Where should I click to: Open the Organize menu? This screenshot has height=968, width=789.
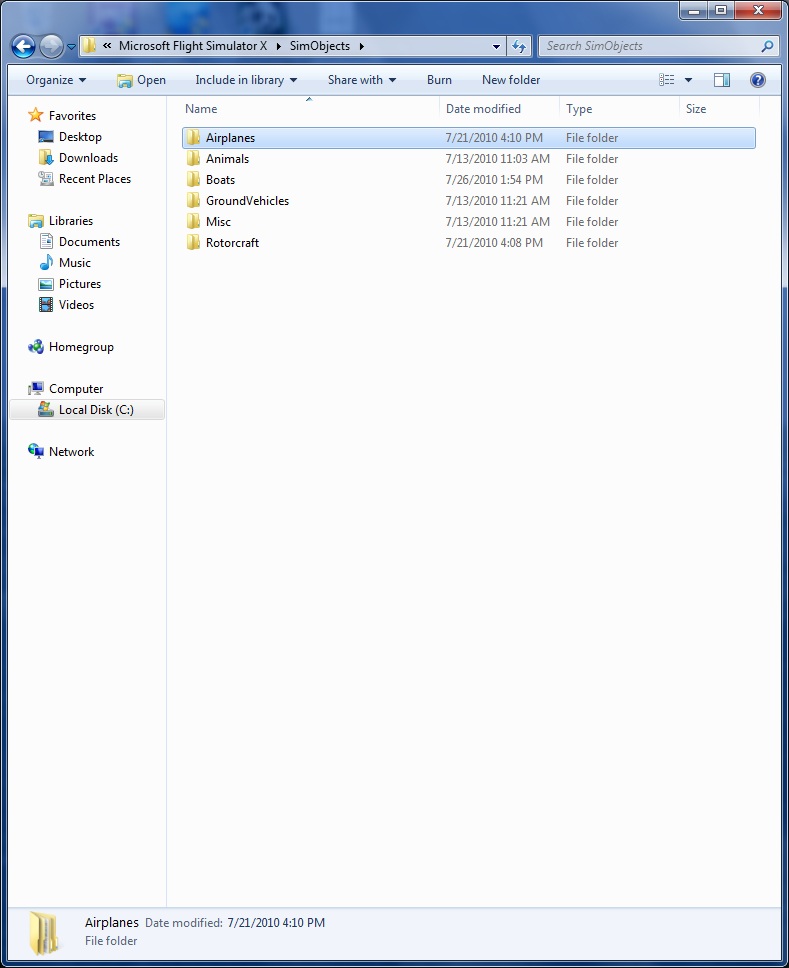click(56, 80)
